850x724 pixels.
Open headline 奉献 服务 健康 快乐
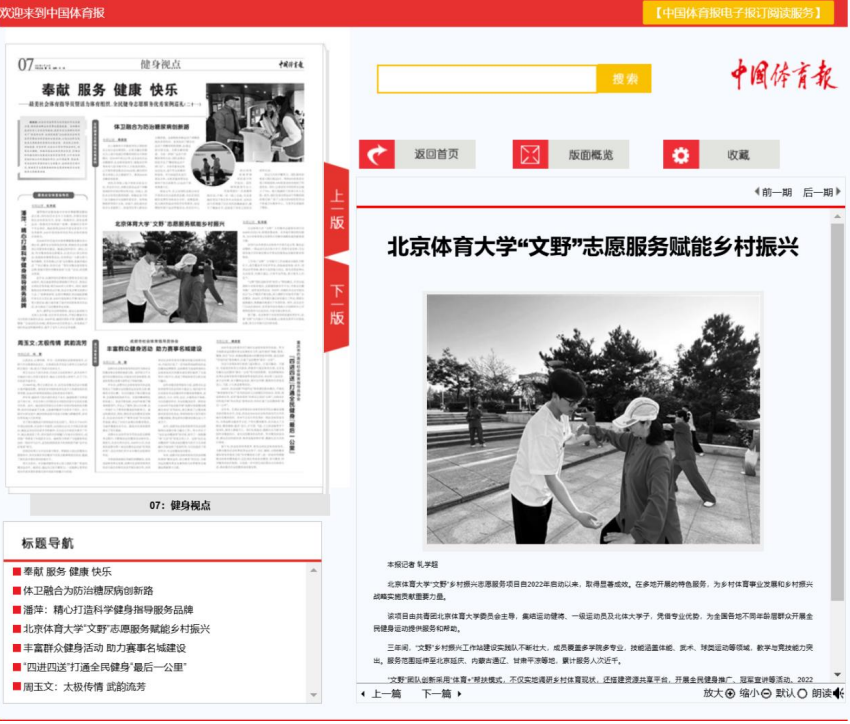coord(67,572)
